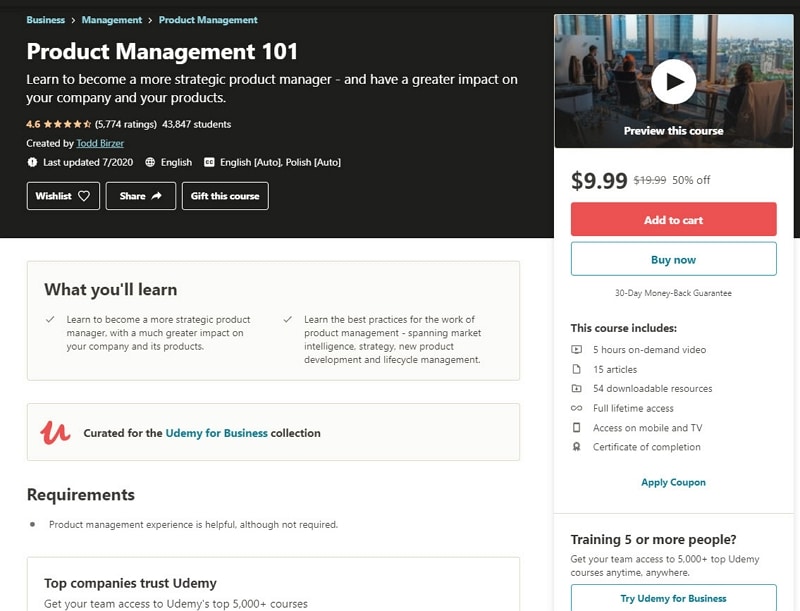The image size is (800, 611).
Task: Open the Udemy for Business link
Action: point(216,433)
